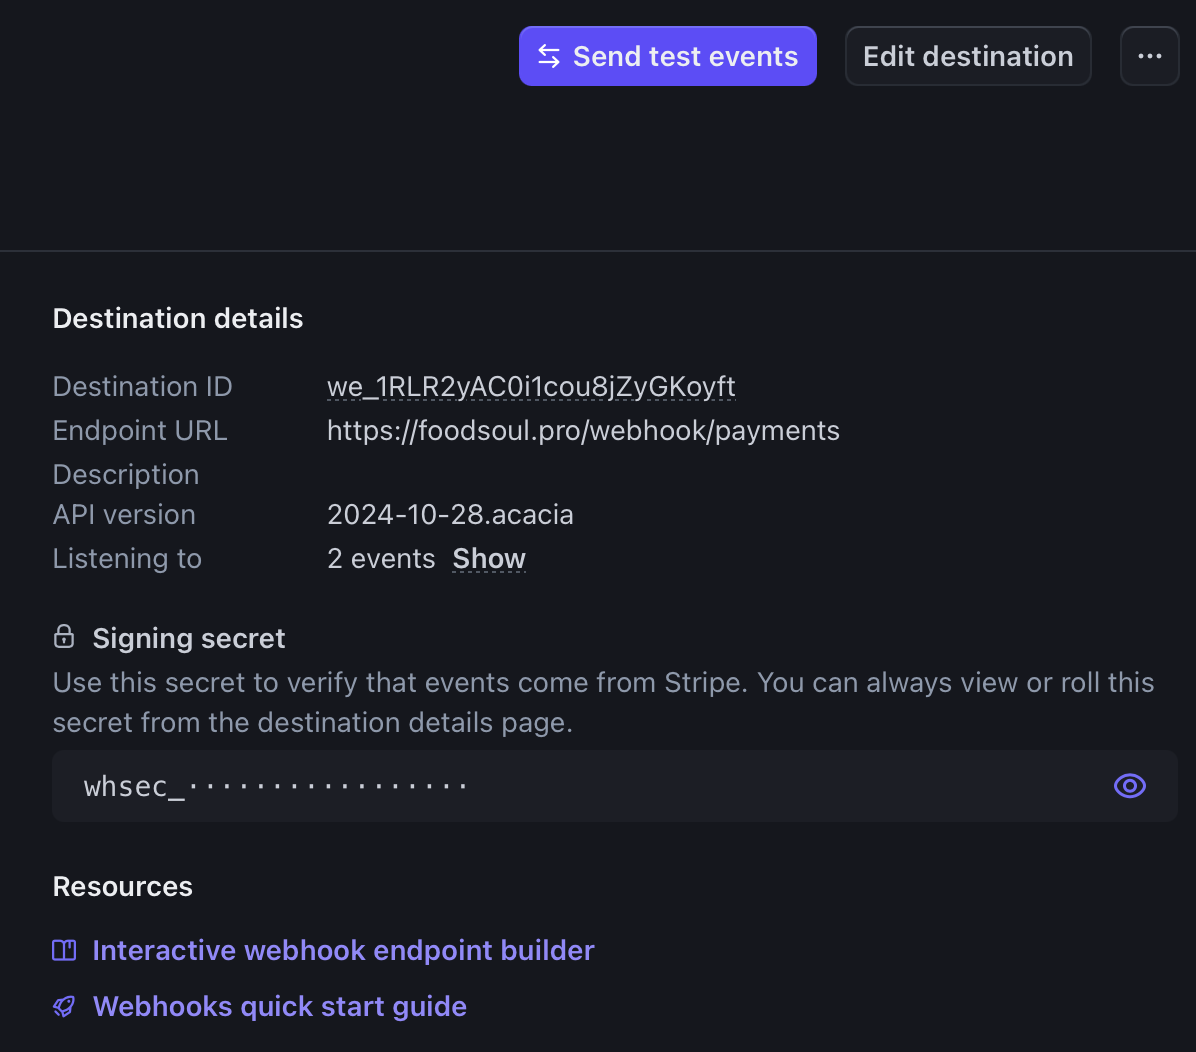
Task: Click the foodsoul.pro endpoint URL value
Action: pos(583,431)
